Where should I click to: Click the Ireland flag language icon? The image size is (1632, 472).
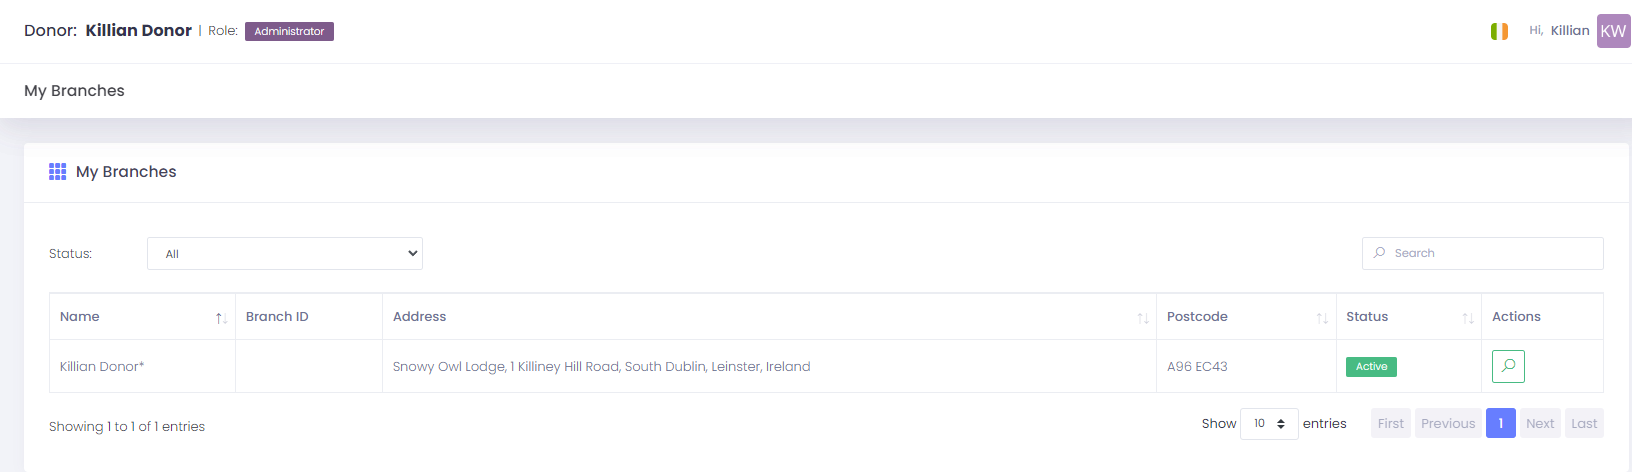point(1499,31)
